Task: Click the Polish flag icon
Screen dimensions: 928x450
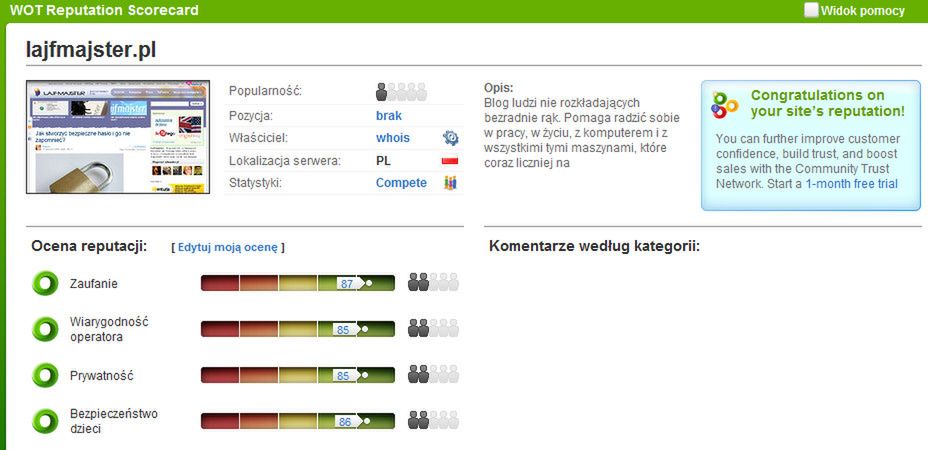Action: click(x=450, y=160)
